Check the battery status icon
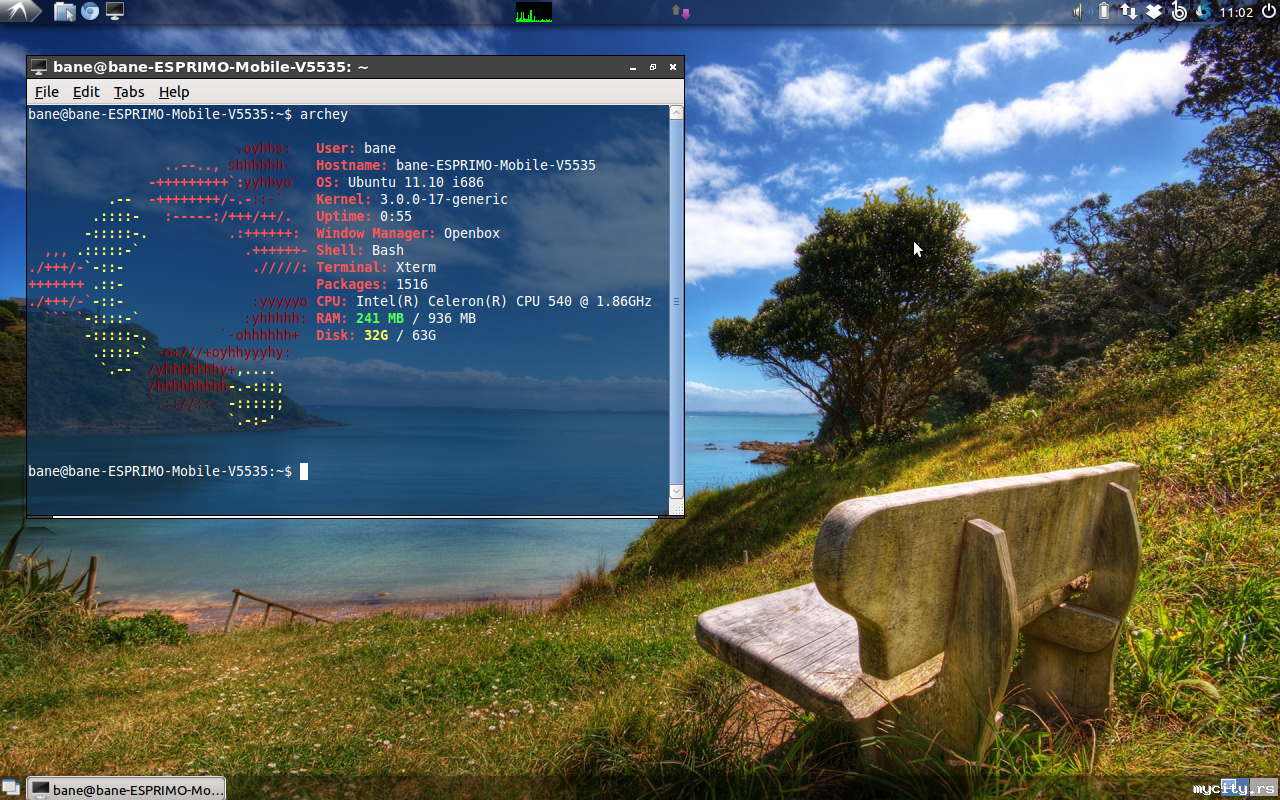1280x800 pixels. click(x=1104, y=11)
